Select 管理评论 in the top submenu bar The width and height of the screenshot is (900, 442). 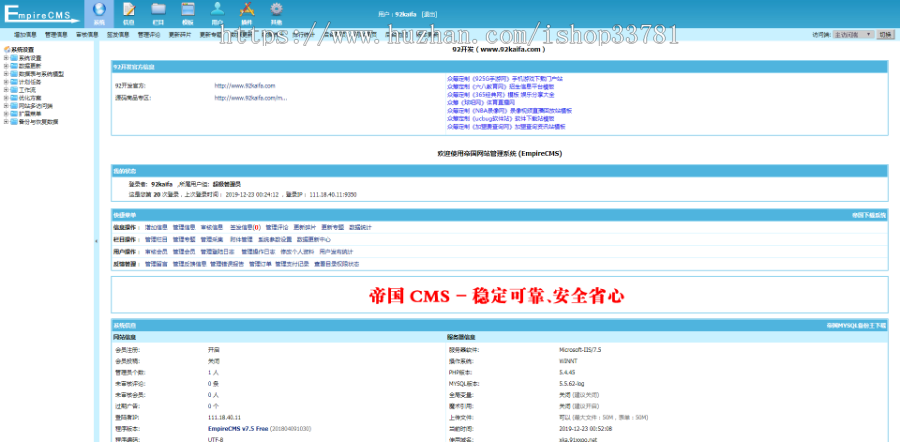tap(149, 34)
